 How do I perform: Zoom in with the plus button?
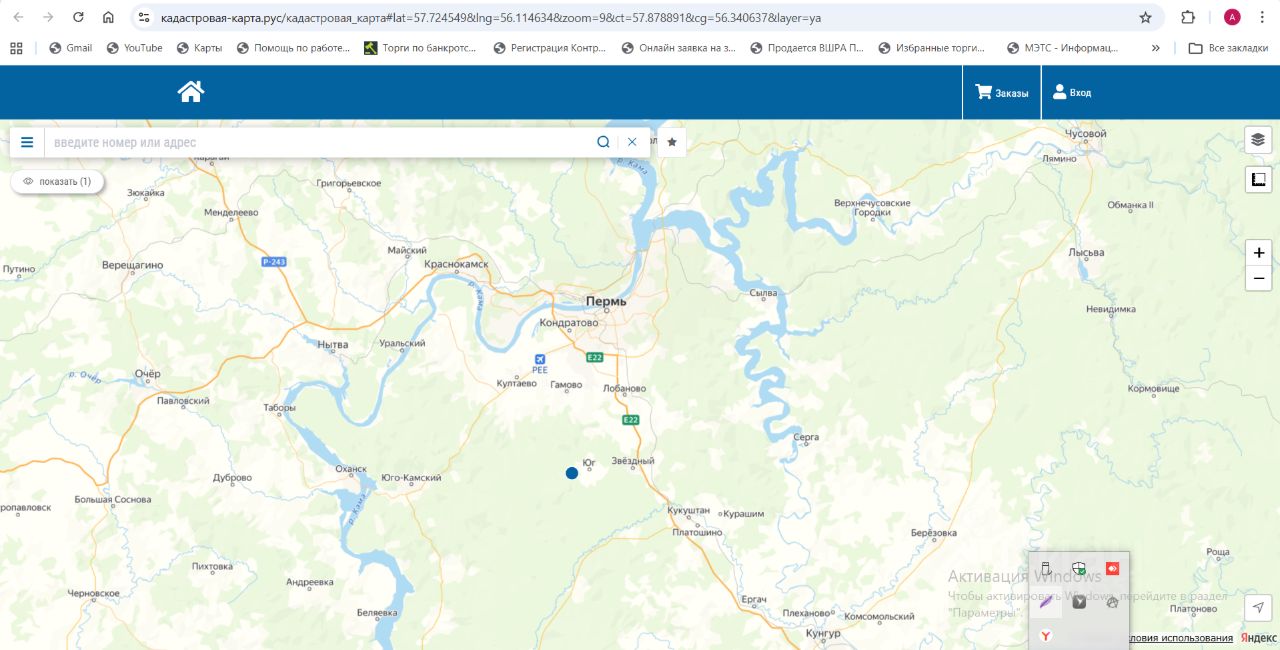[x=1258, y=253]
